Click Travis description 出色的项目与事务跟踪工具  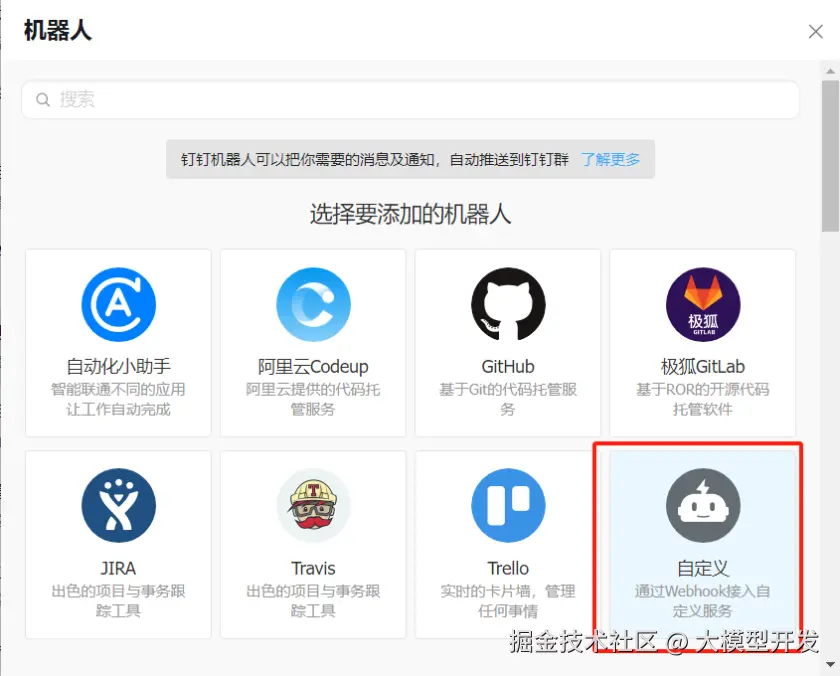(x=313, y=601)
